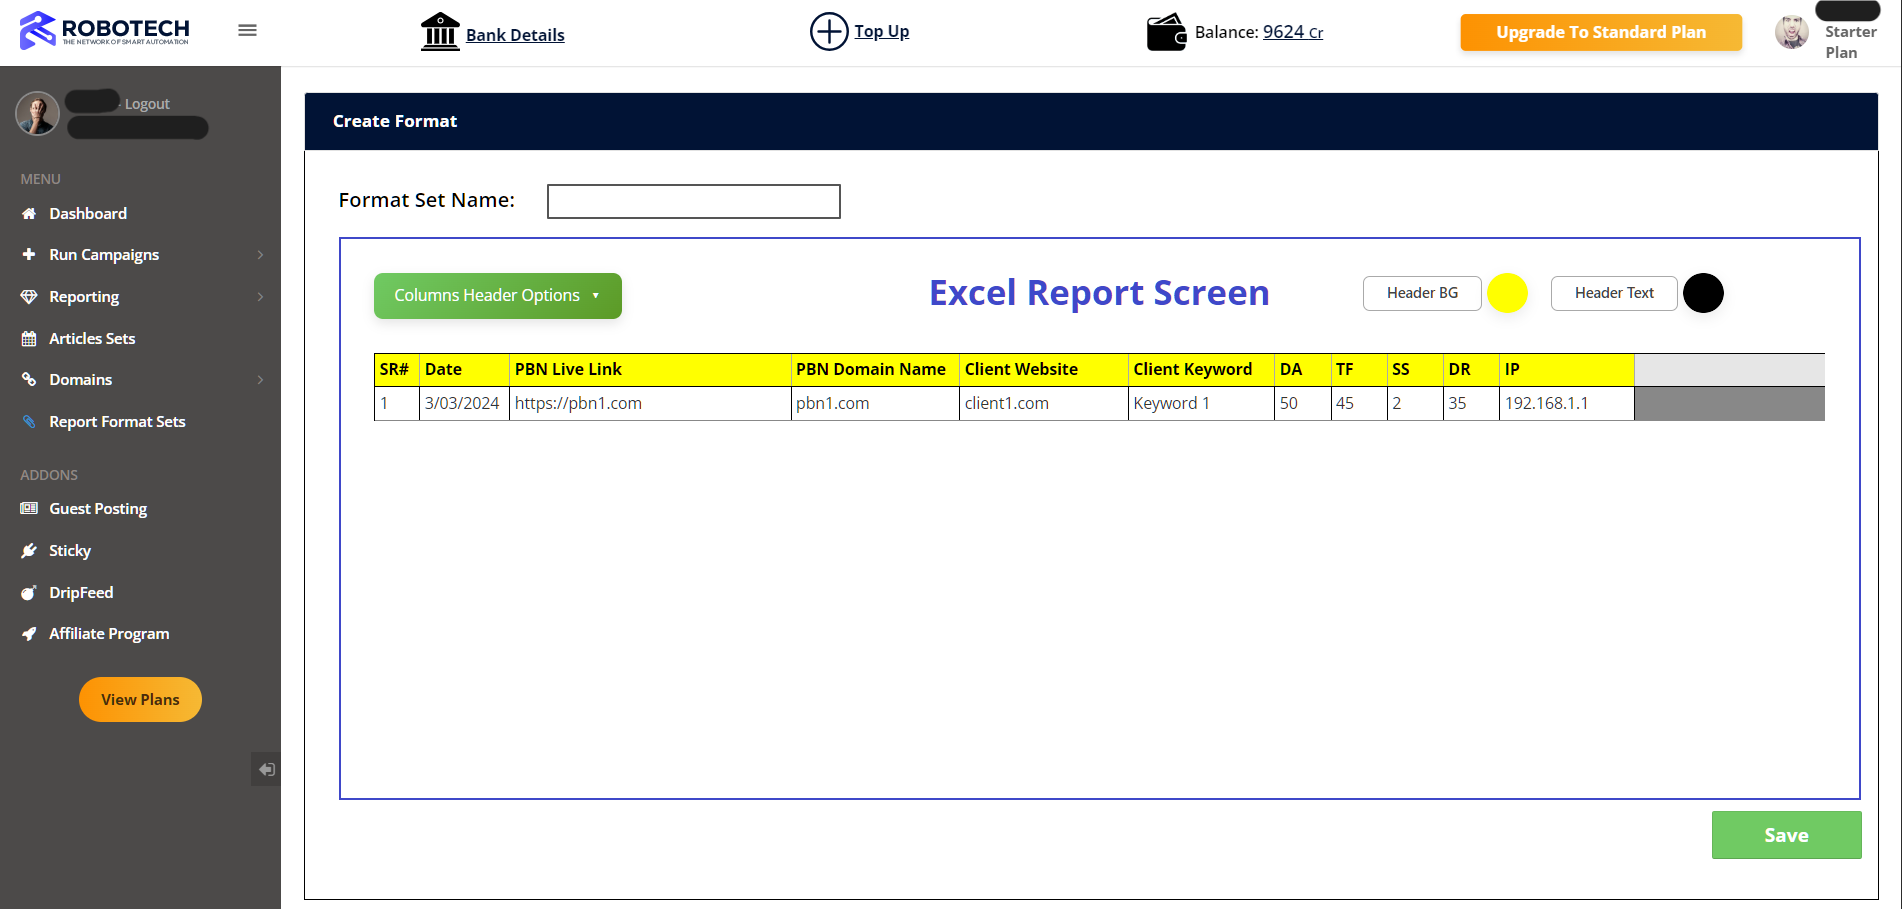Open the Dashboard page
Viewport: 1902px width, 909px height.
point(88,214)
